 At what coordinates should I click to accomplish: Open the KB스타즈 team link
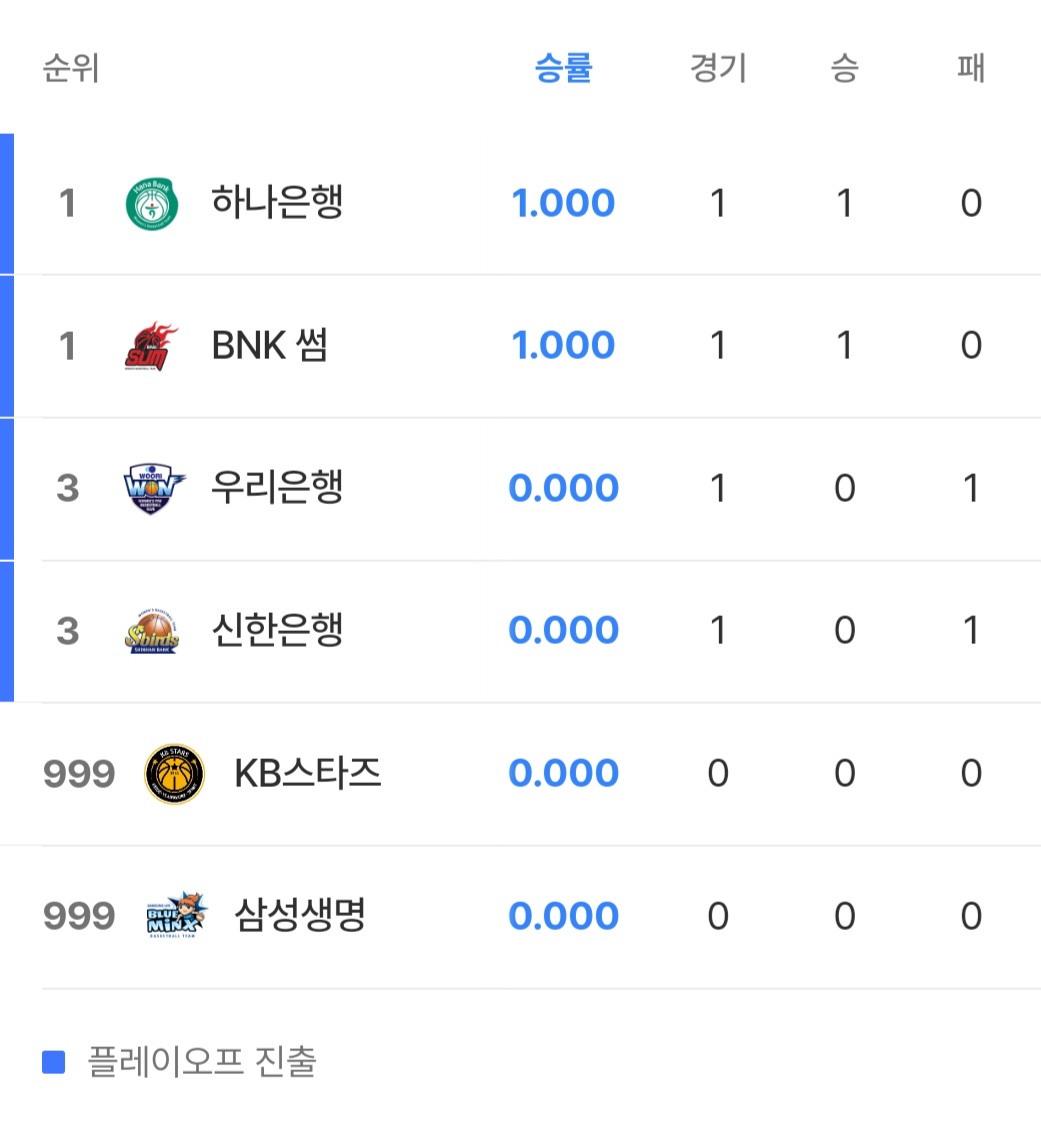(x=308, y=773)
